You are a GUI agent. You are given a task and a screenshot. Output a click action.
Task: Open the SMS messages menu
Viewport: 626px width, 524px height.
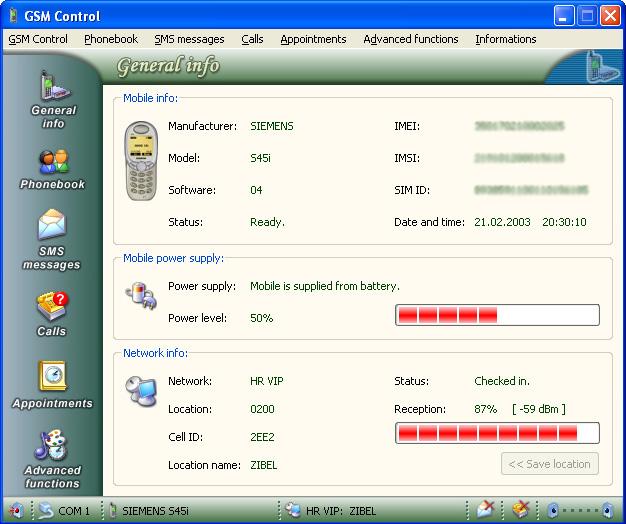189,39
